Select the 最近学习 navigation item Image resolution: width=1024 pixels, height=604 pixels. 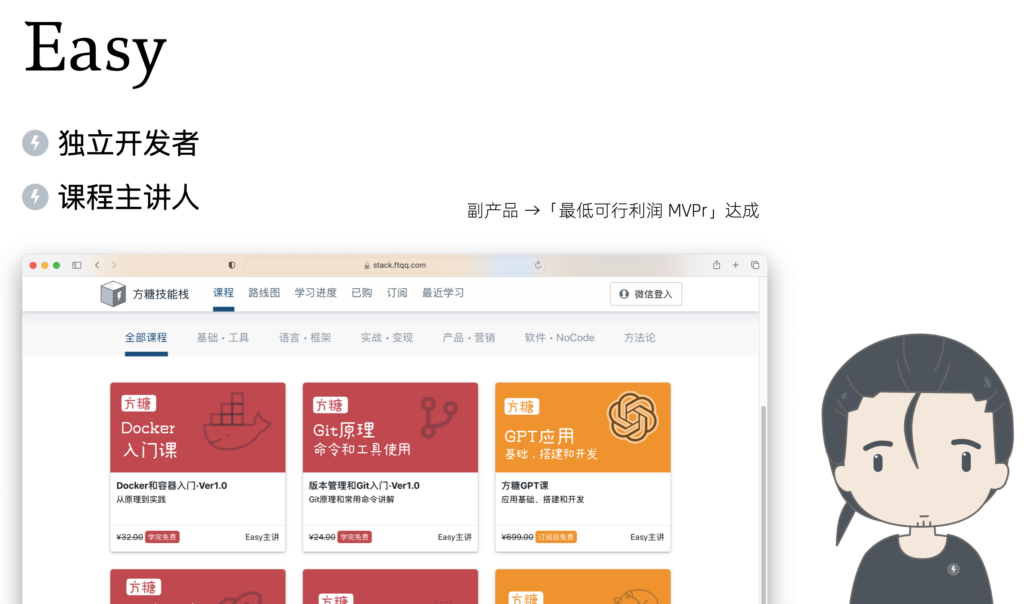pos(442,293)
